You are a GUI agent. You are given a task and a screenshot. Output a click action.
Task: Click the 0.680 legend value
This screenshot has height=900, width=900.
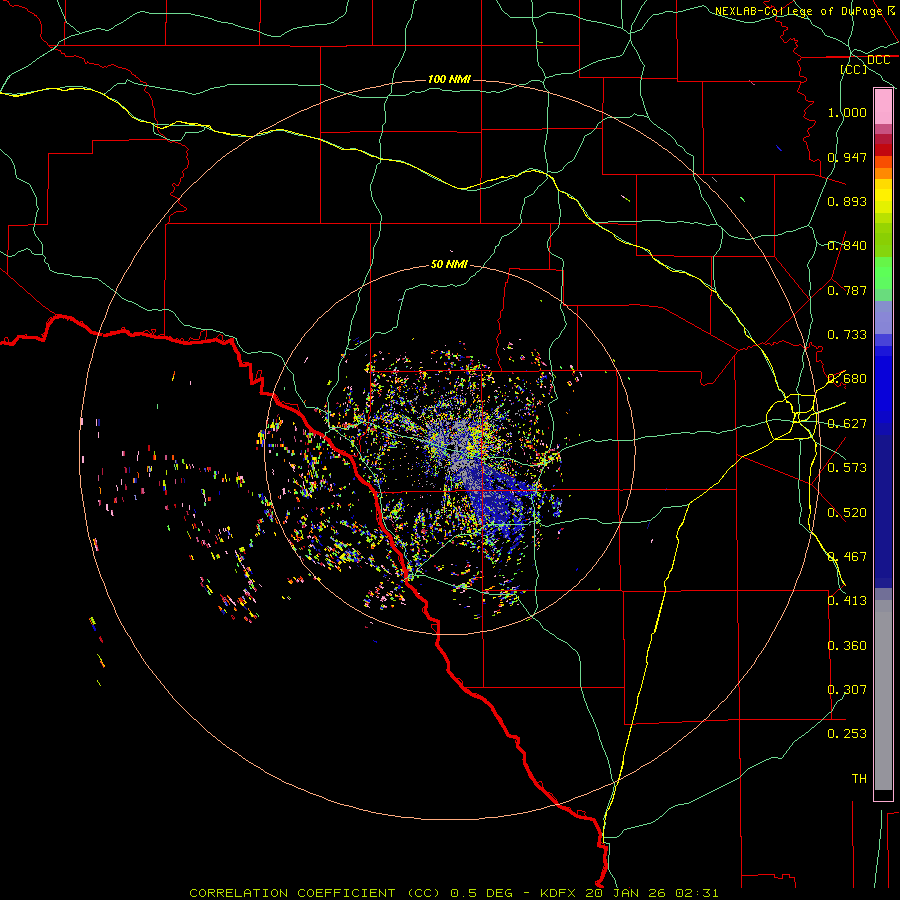847,379
